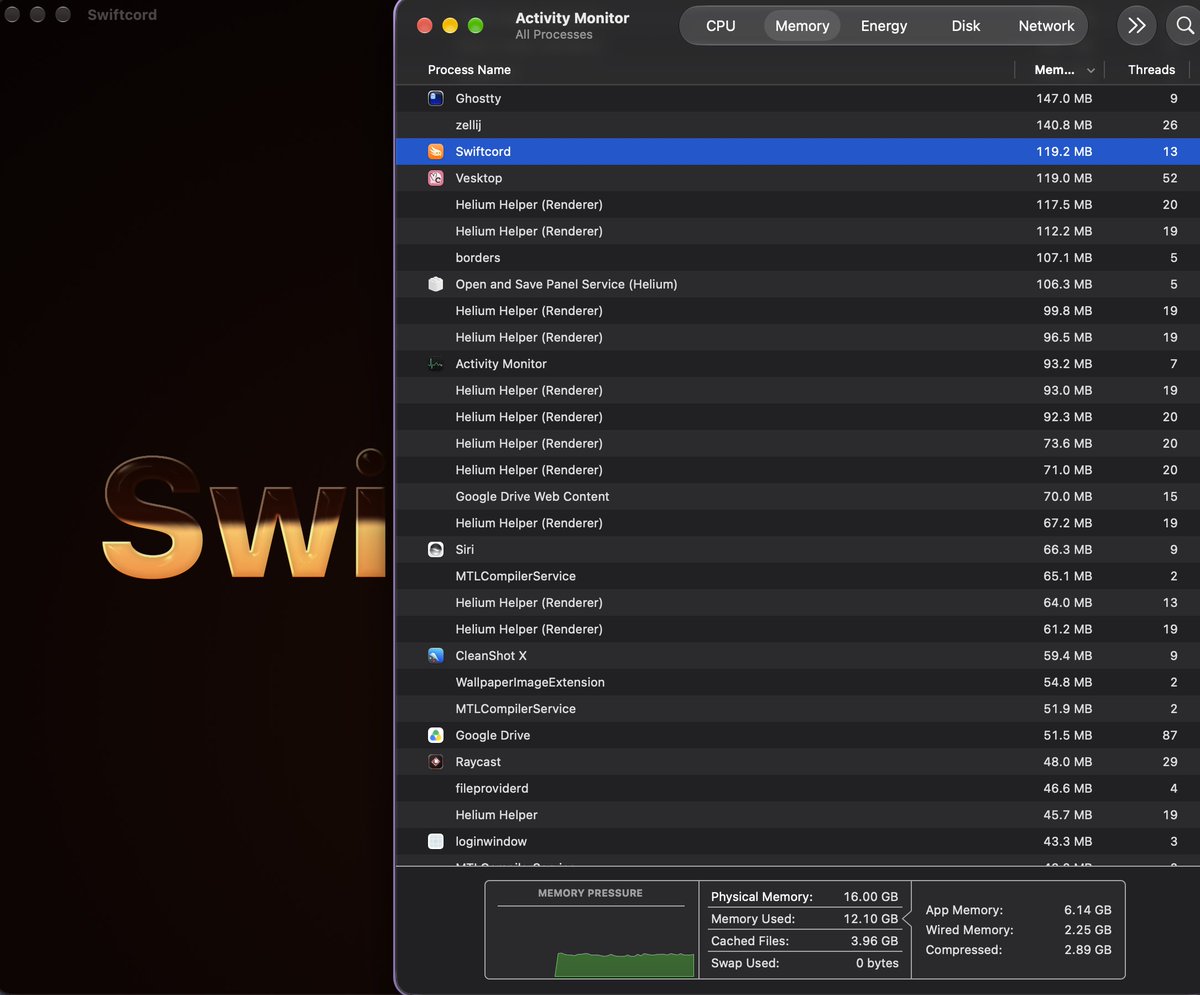Switch to the Memory tab

tap(802, 26)
